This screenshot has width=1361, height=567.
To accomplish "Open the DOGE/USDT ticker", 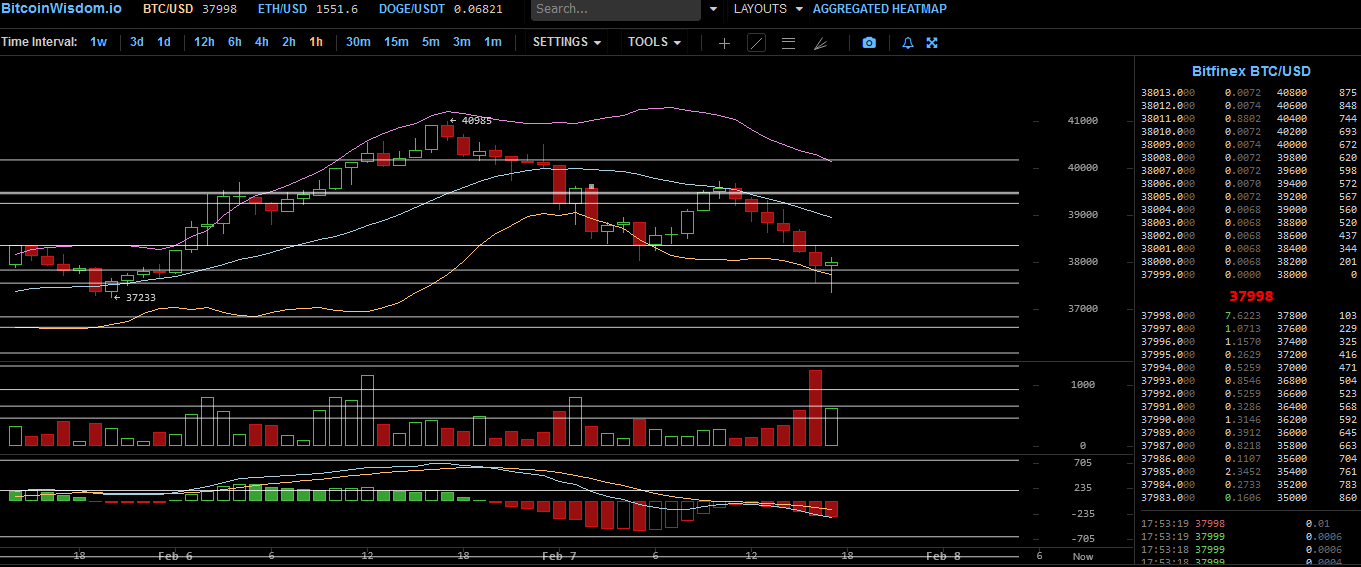I will pos(441,9).
